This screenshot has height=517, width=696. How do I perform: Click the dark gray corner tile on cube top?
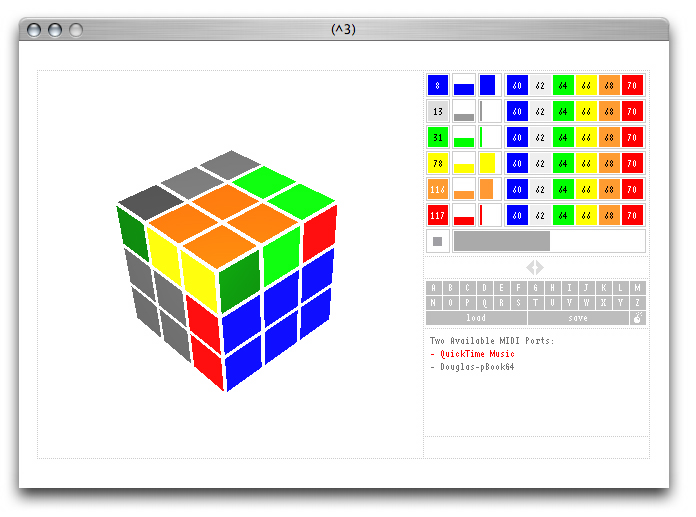click(x=151, y=203)
